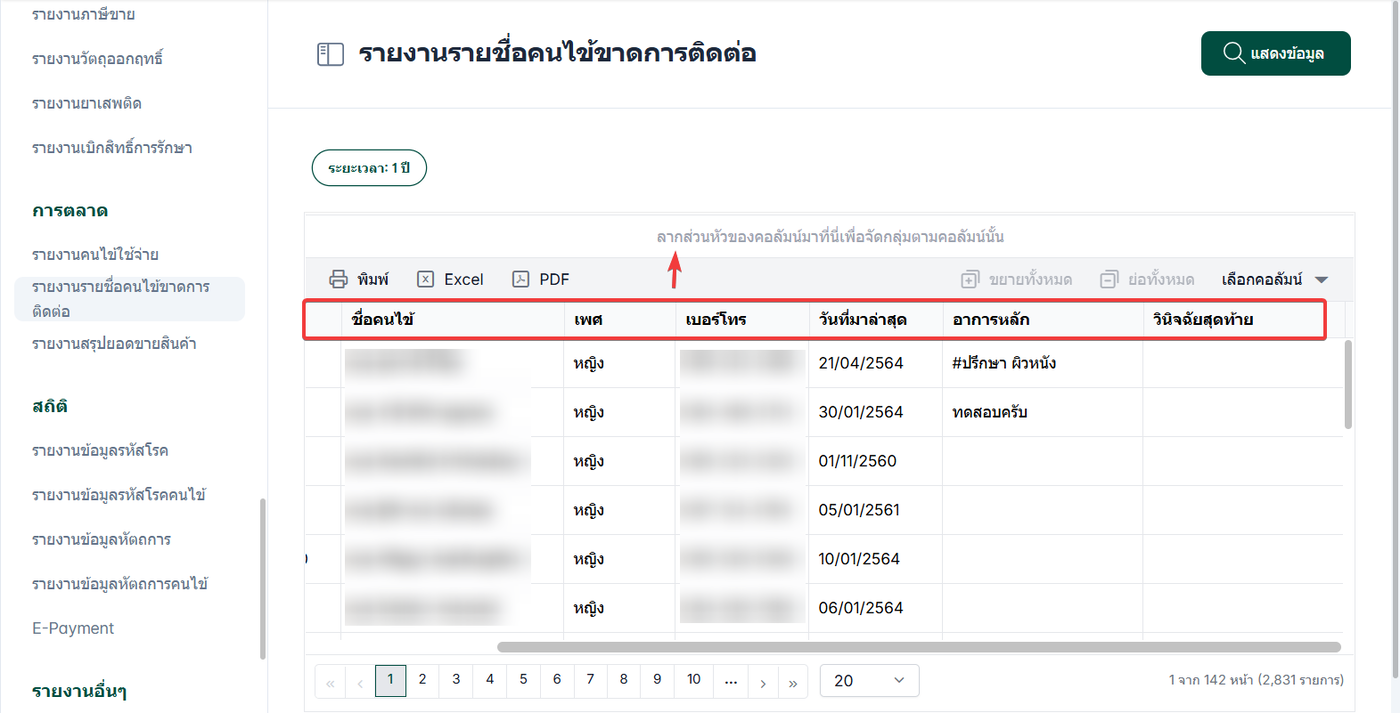Click the PDF export icon
1400x713 pixels.
tap(520, 280)
